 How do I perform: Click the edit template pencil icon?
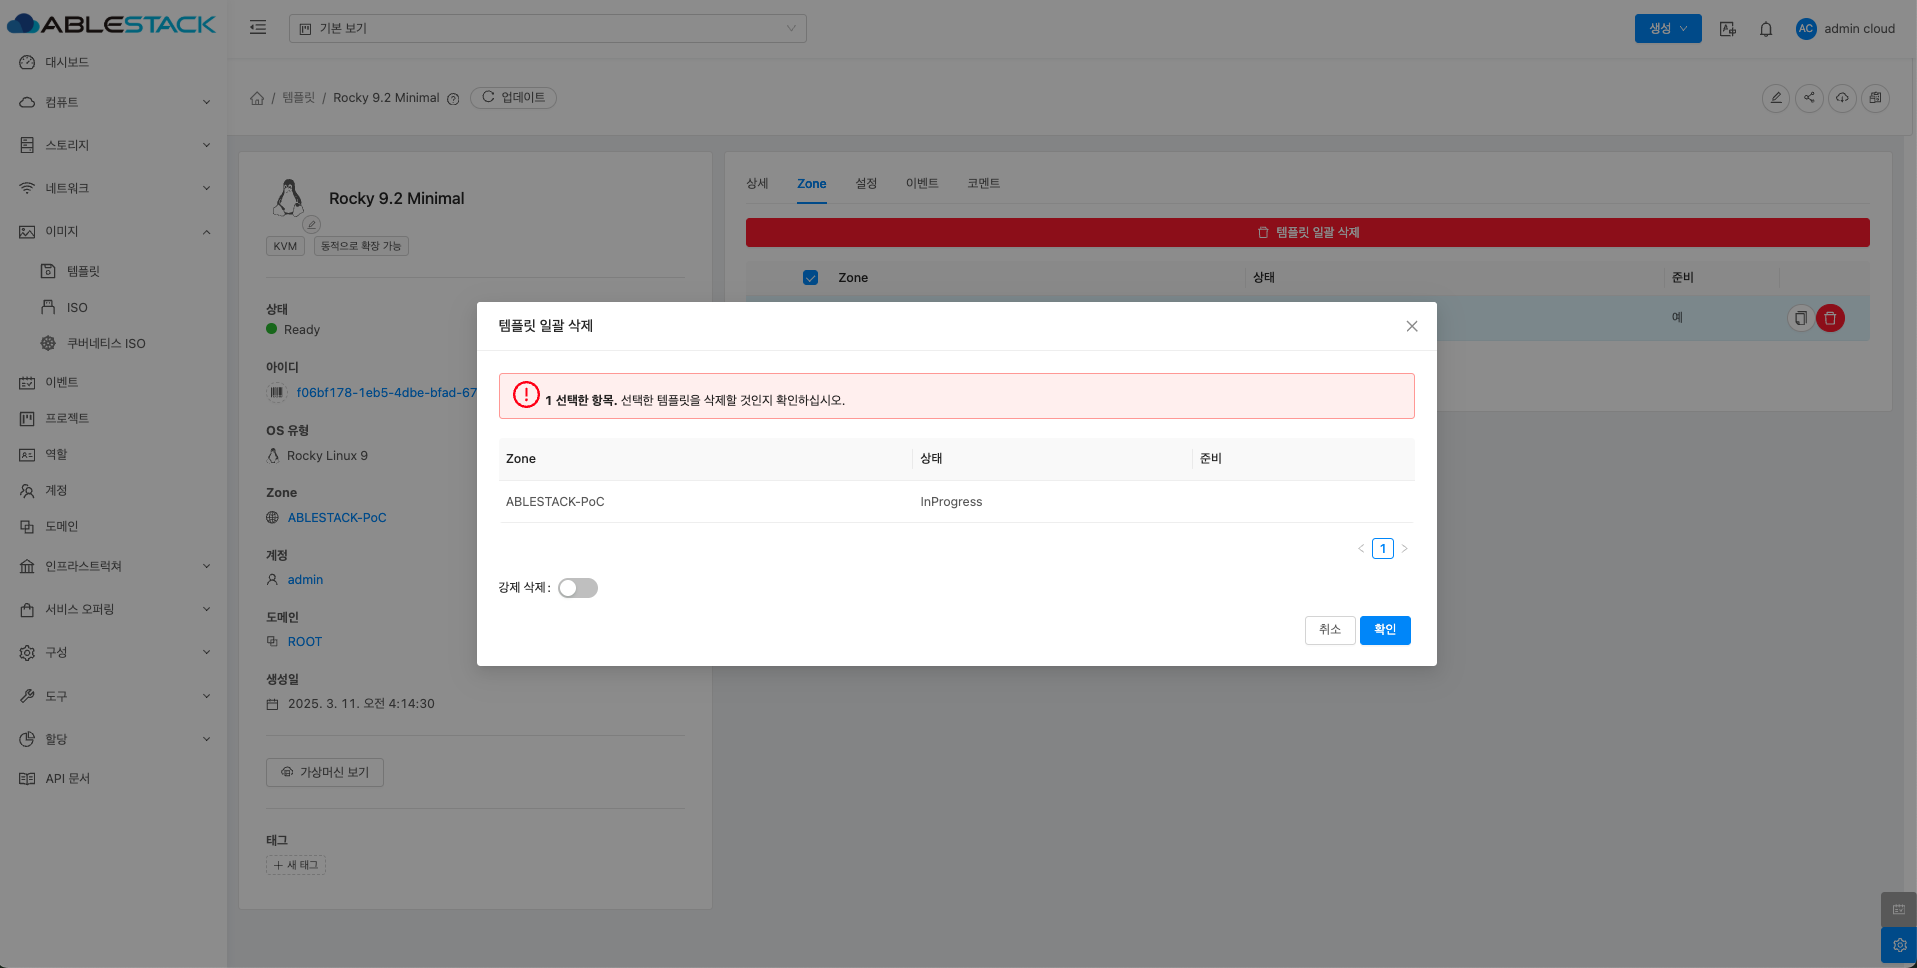(x=1776, y=98)
